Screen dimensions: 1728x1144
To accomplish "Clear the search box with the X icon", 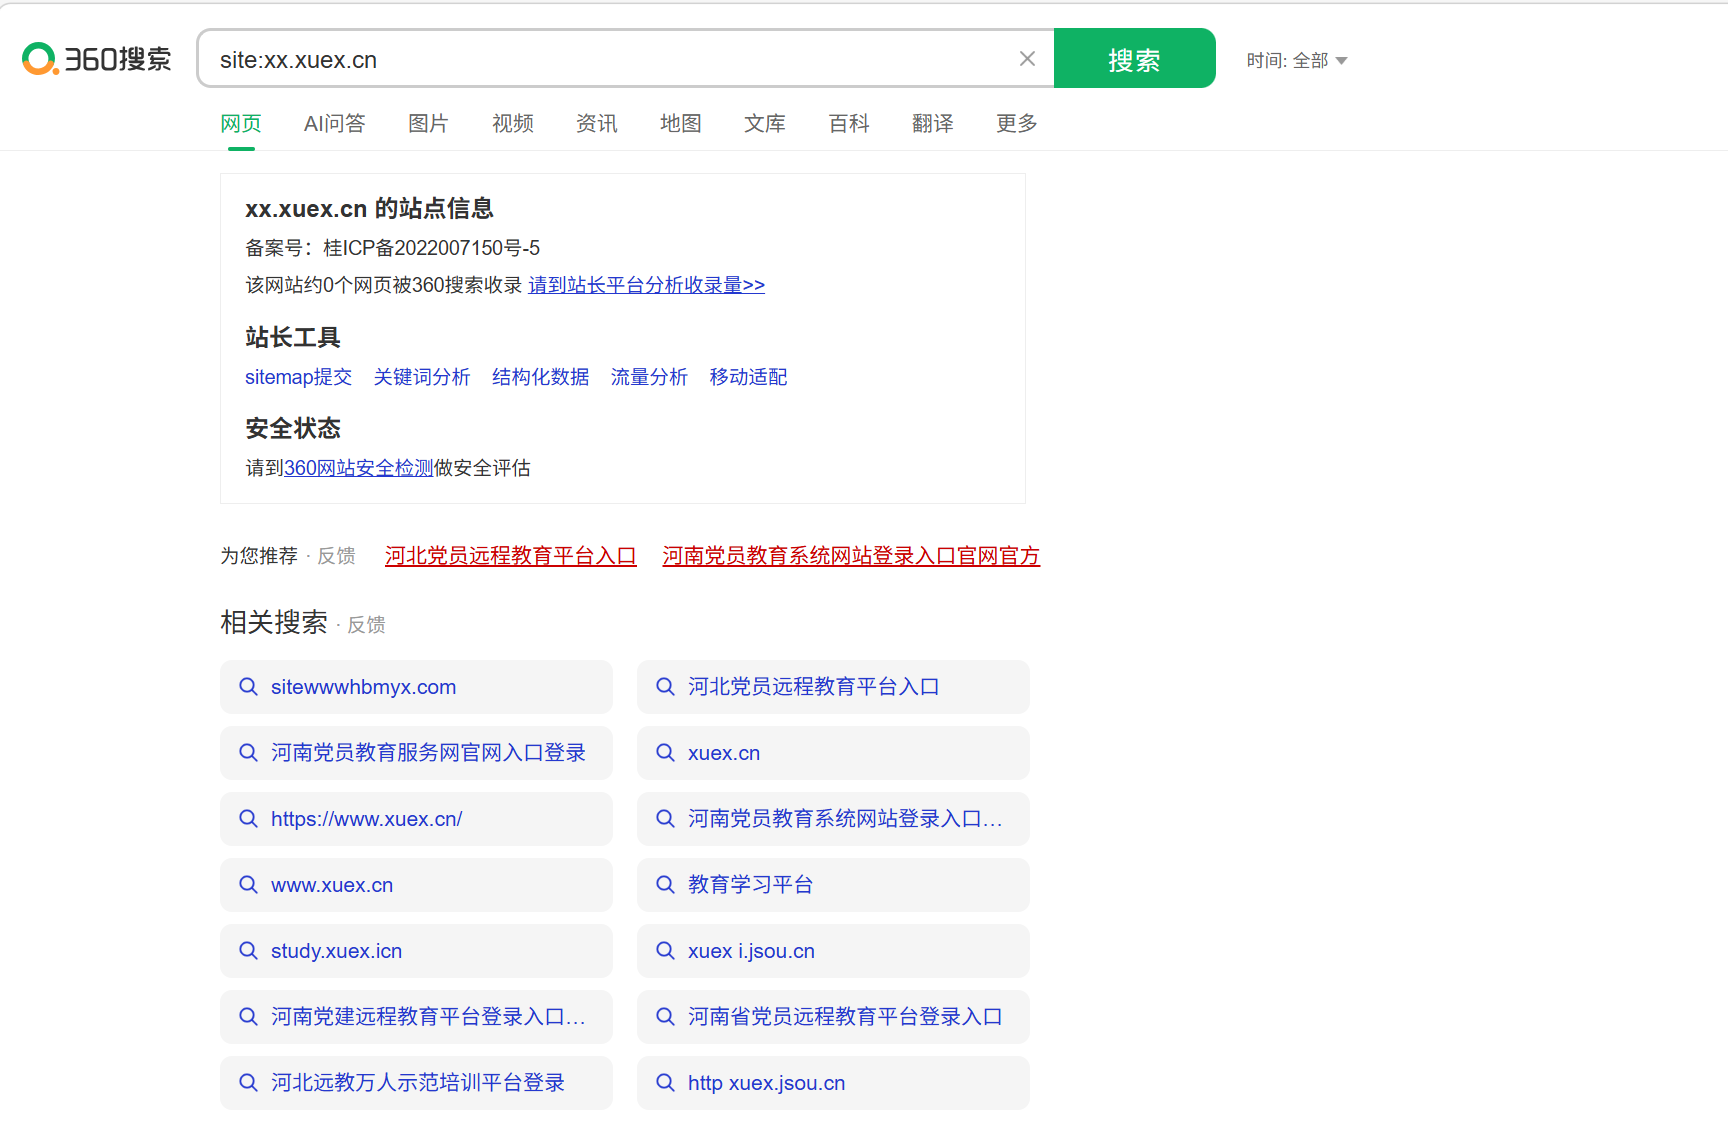I will pos(1027,59).
